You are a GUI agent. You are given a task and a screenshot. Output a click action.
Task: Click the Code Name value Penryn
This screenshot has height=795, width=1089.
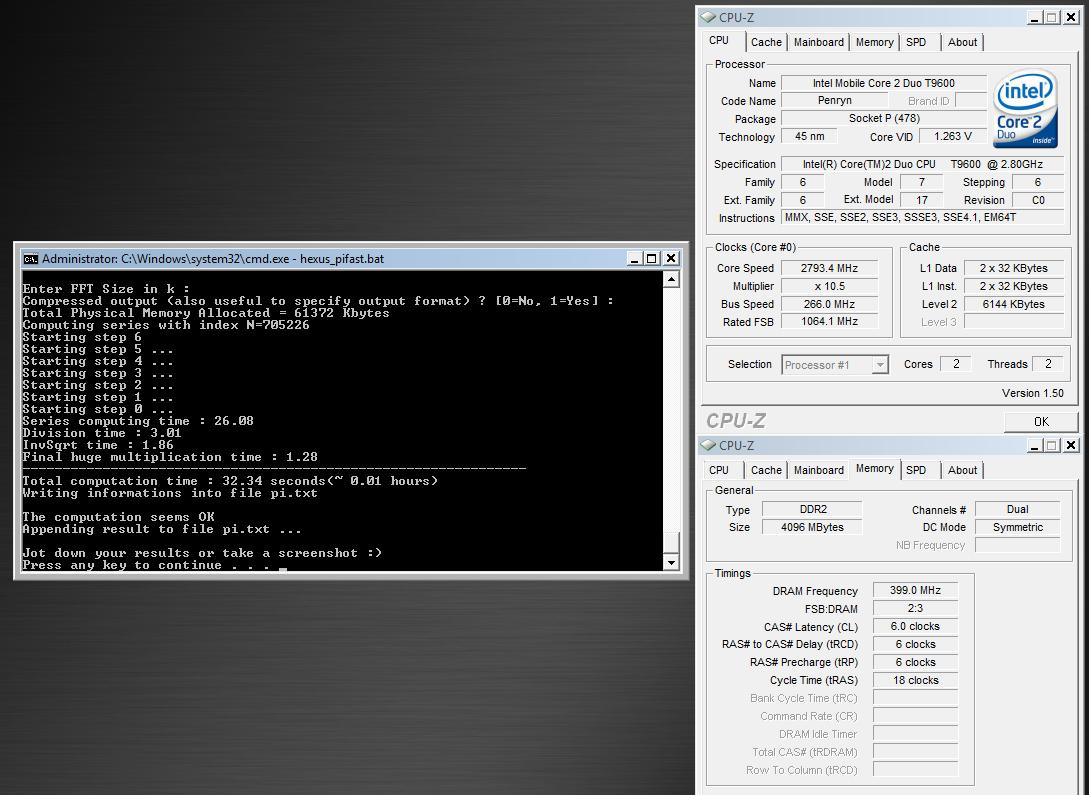(834, 101)
